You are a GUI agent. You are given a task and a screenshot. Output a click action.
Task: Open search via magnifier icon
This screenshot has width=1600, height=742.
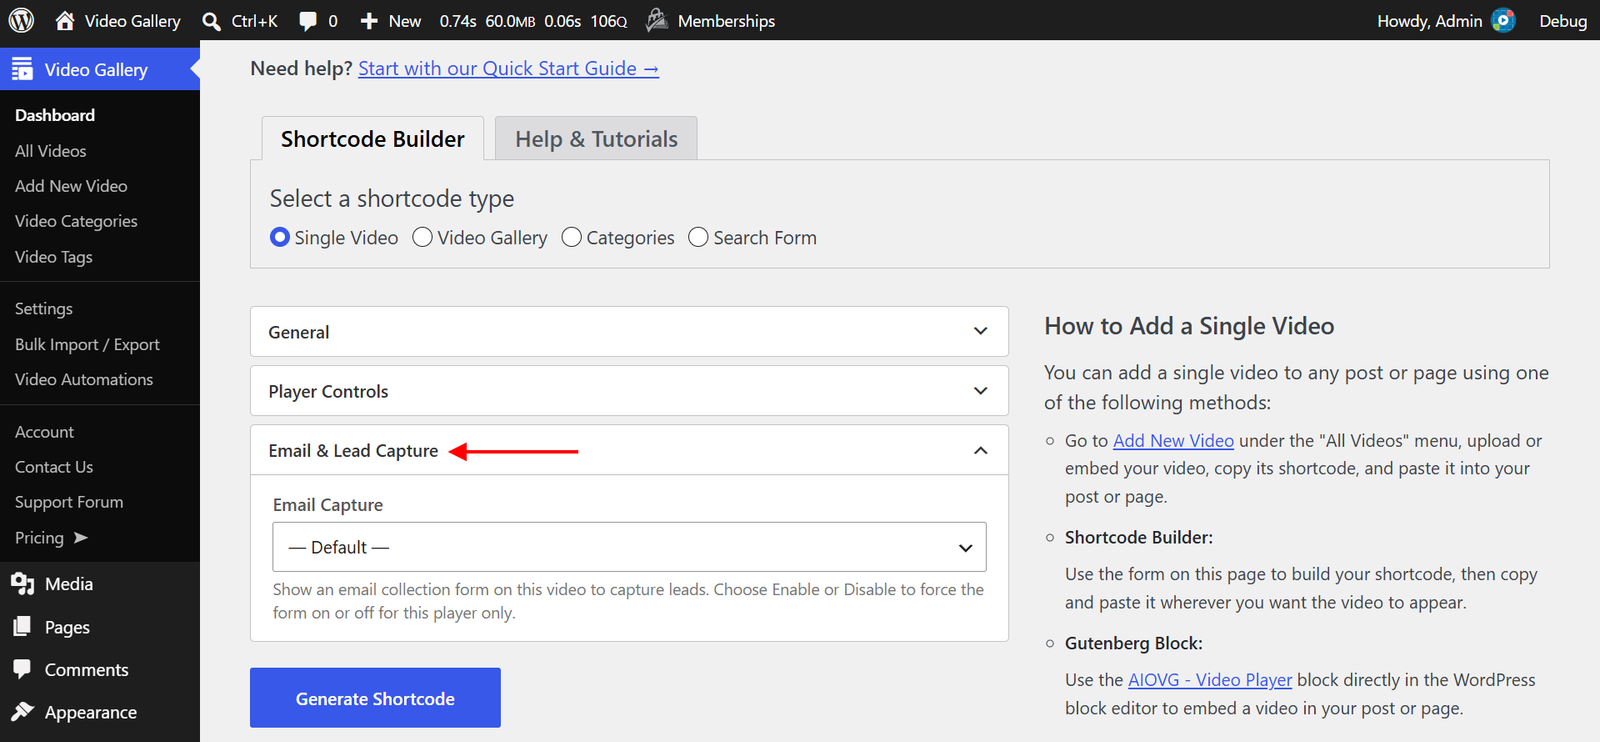click(211, 21)
